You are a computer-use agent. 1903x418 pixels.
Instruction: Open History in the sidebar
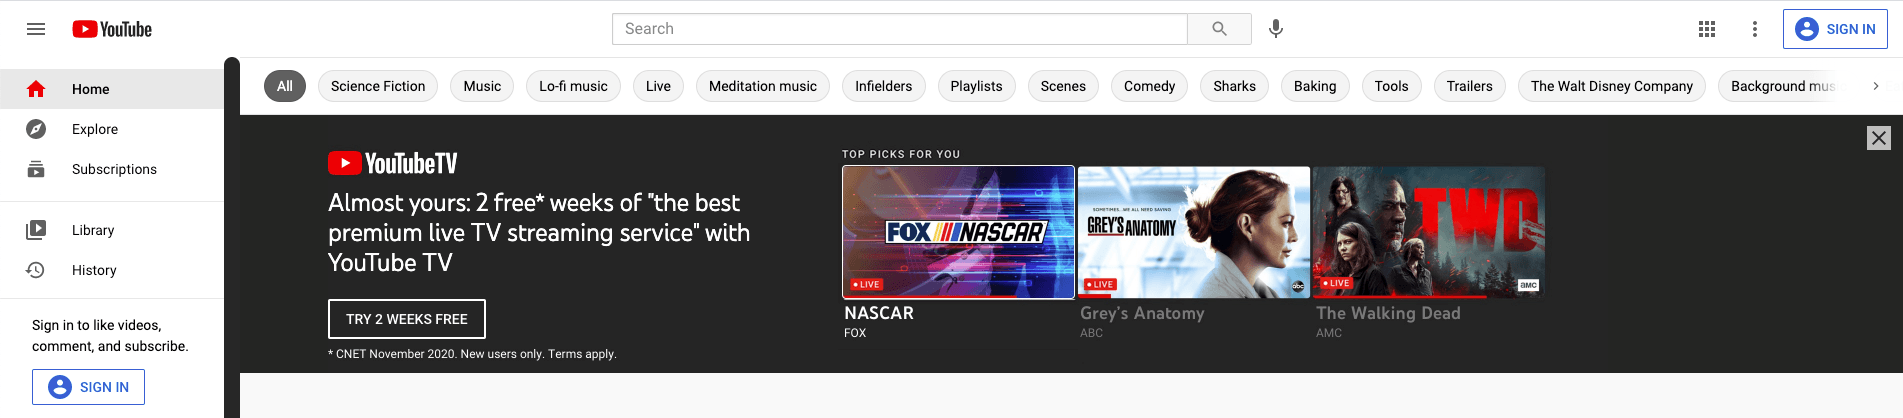(x=112, y=270)
